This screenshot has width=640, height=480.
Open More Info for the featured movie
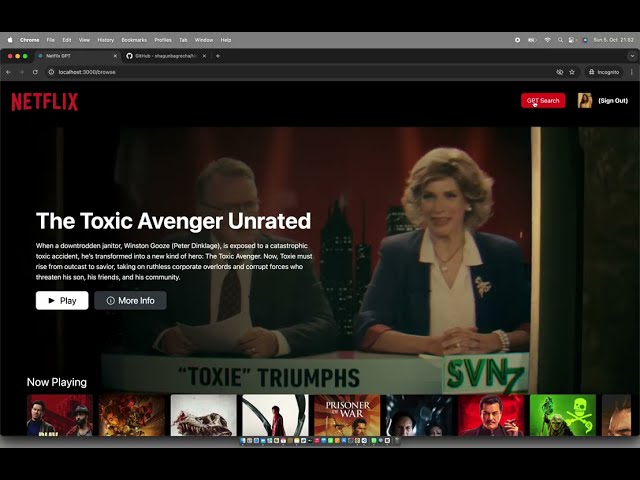tap(130, 300)
